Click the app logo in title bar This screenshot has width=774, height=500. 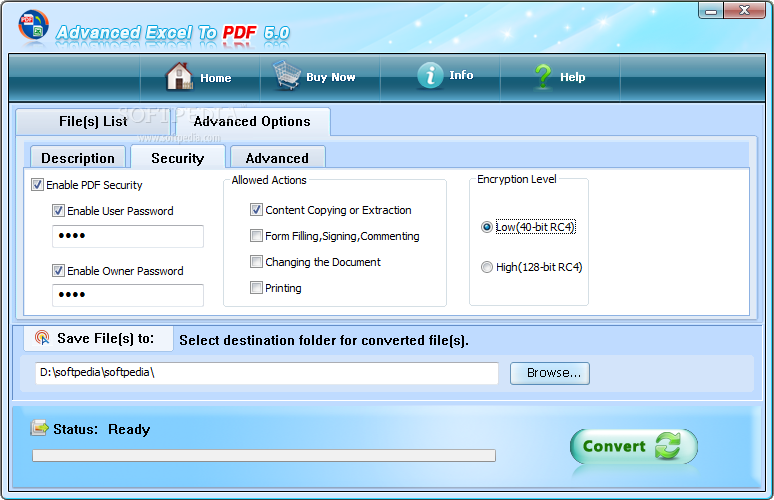click(x=34, y=25)
